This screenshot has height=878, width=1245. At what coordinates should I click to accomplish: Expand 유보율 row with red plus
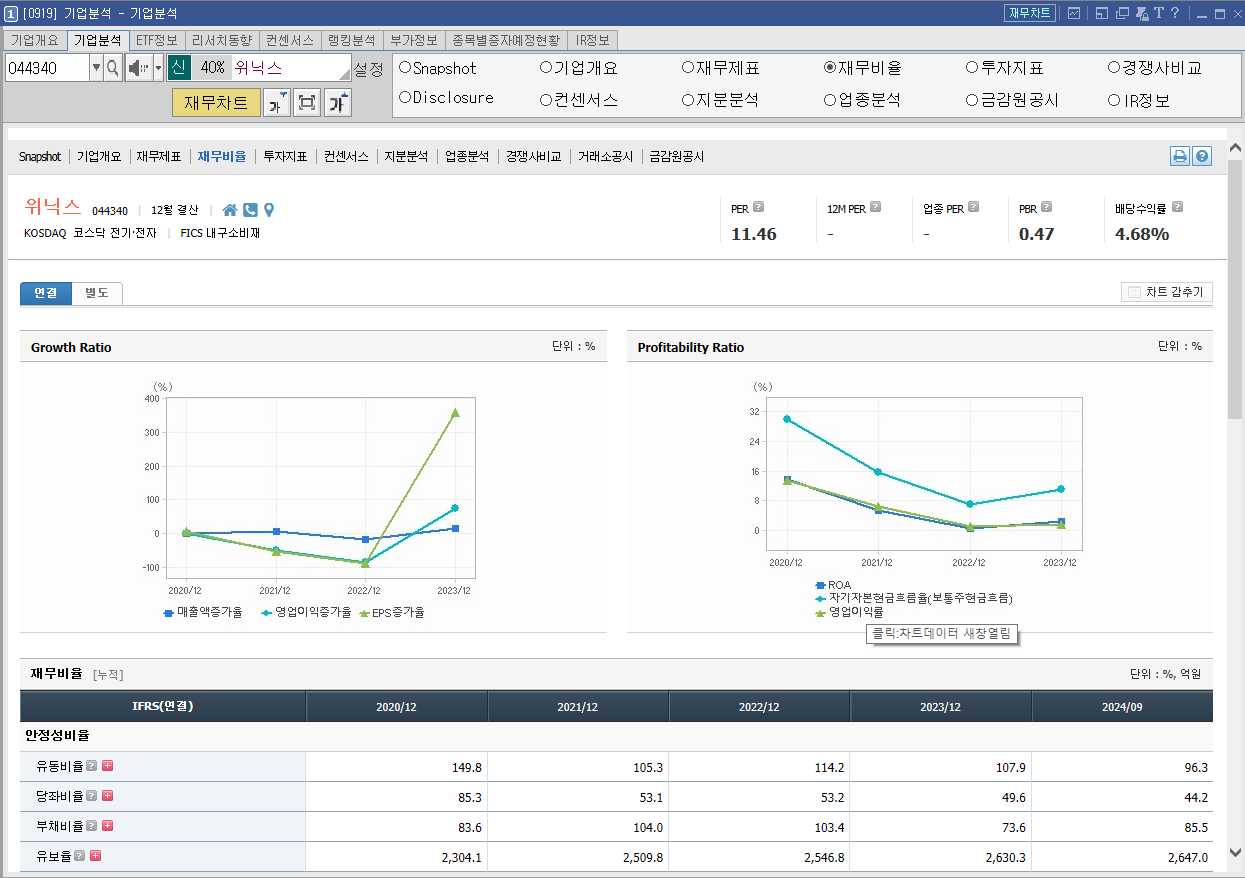point(96,856)
